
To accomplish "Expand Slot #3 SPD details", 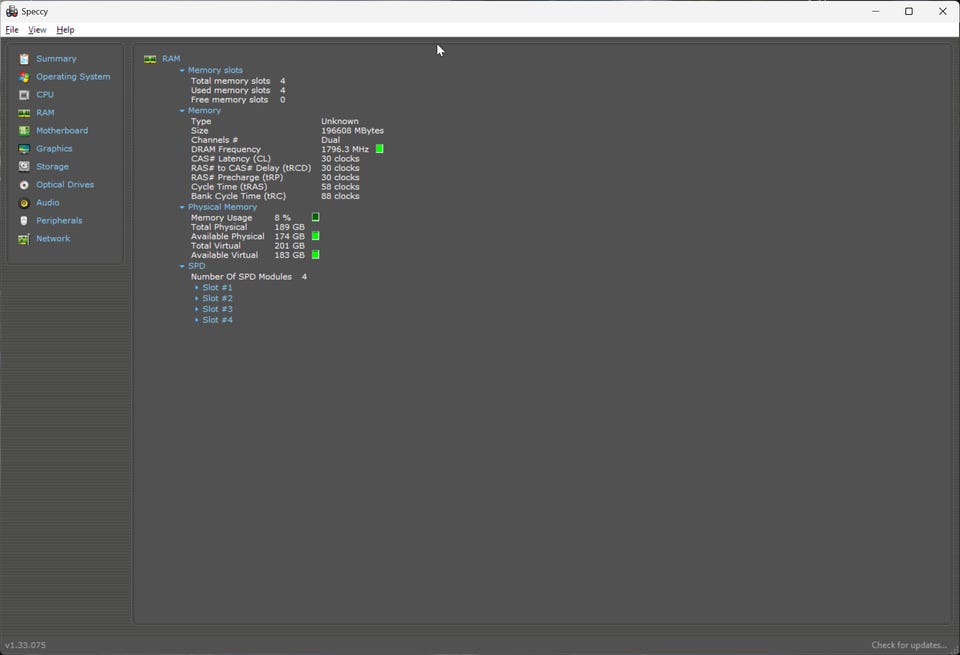I will point(197,310).
